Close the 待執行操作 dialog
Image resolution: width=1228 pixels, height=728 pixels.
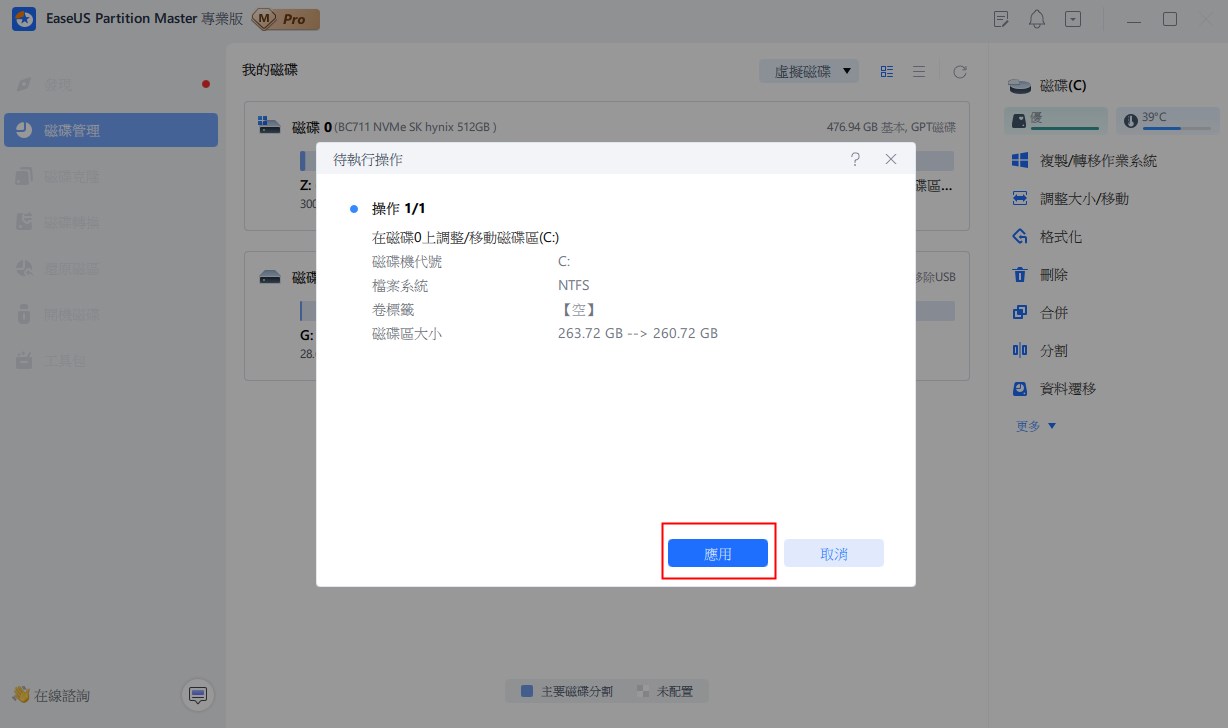890,159
